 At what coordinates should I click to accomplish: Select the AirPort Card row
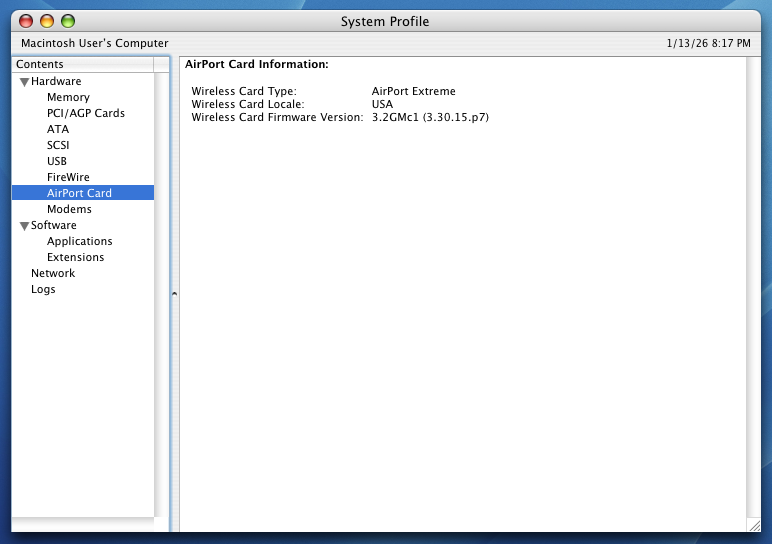(83, 193)
